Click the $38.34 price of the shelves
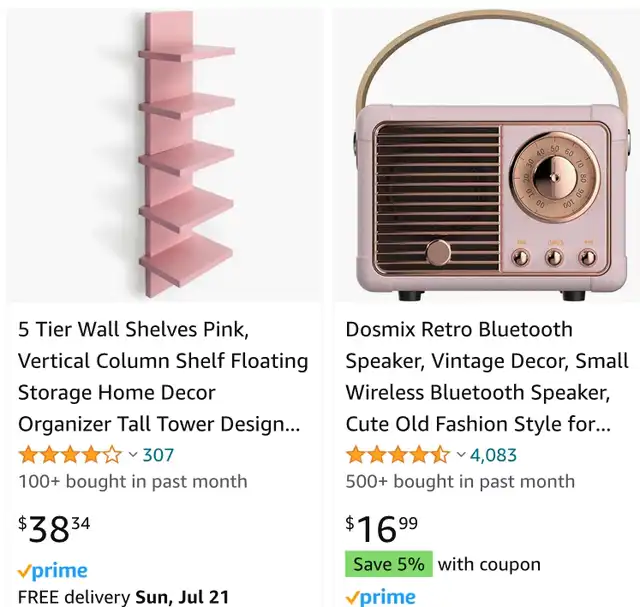640x607 pixels. pos(54,529)
